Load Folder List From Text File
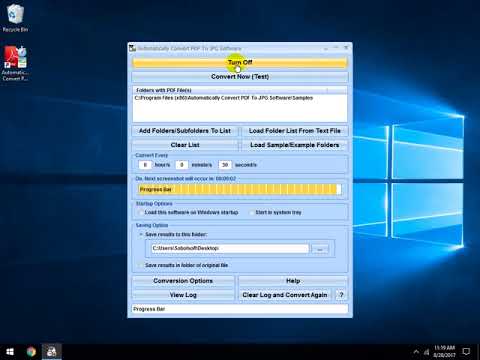 (x=294, y=131)
